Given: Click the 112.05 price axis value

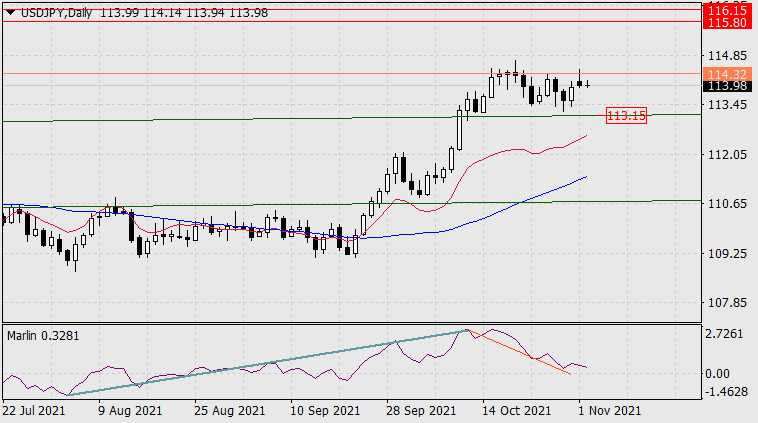Looking at the screenshot, I should coord(727,155).
